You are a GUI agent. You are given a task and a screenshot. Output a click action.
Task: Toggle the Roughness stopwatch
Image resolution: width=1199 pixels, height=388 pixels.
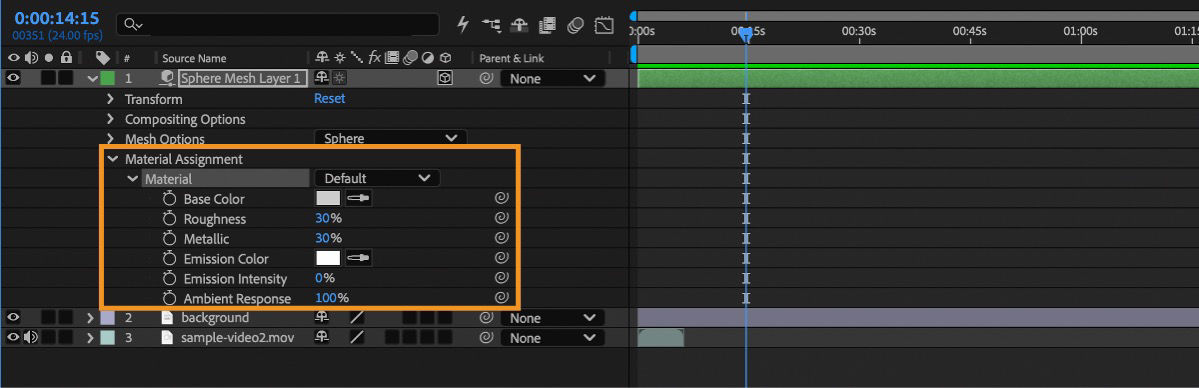170,219
